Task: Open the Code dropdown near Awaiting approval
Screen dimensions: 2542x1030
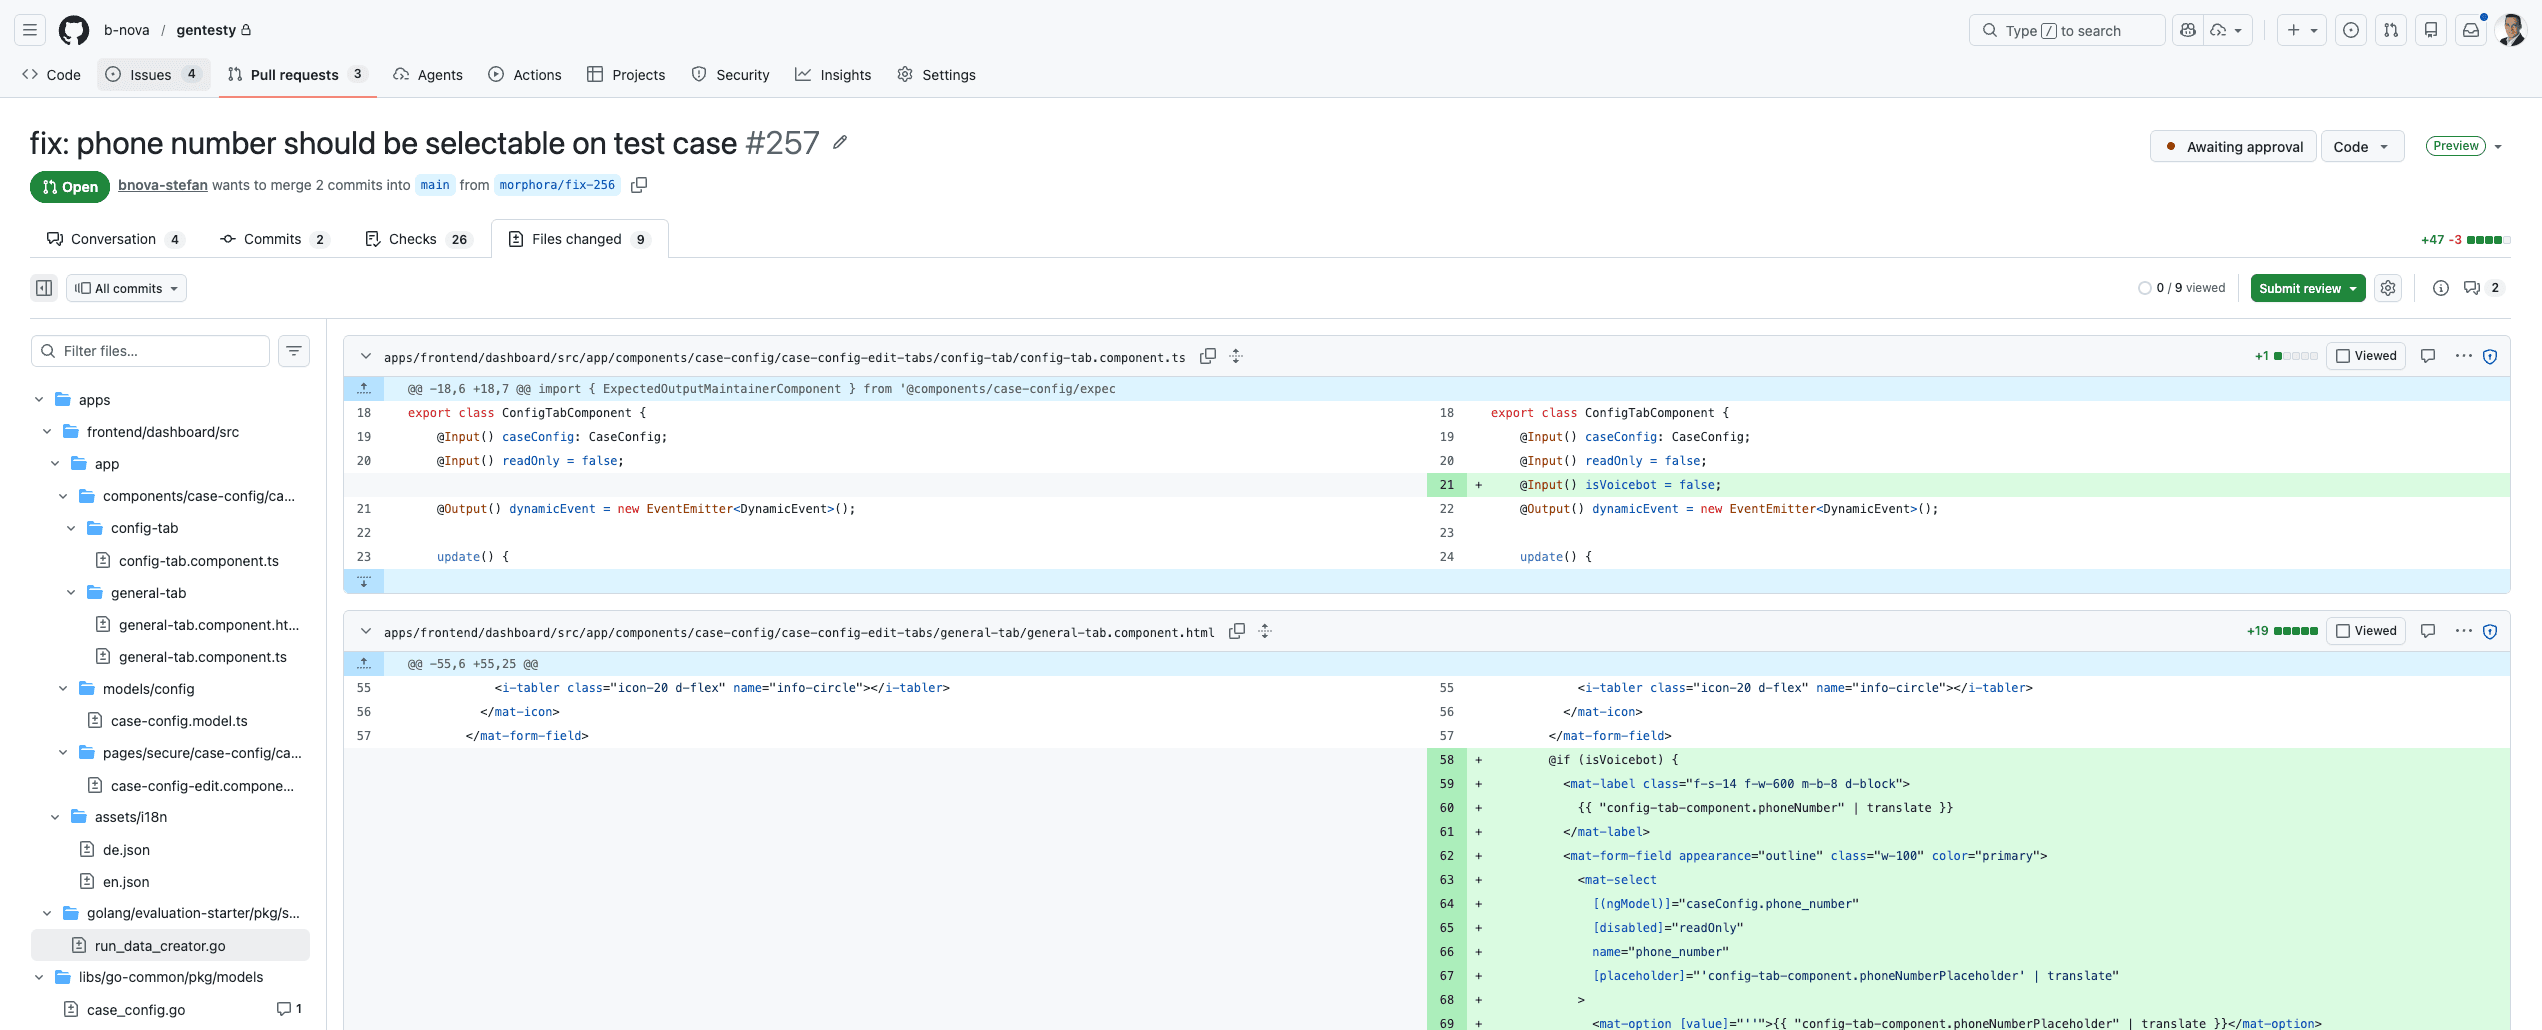Action: (2361, 146)
